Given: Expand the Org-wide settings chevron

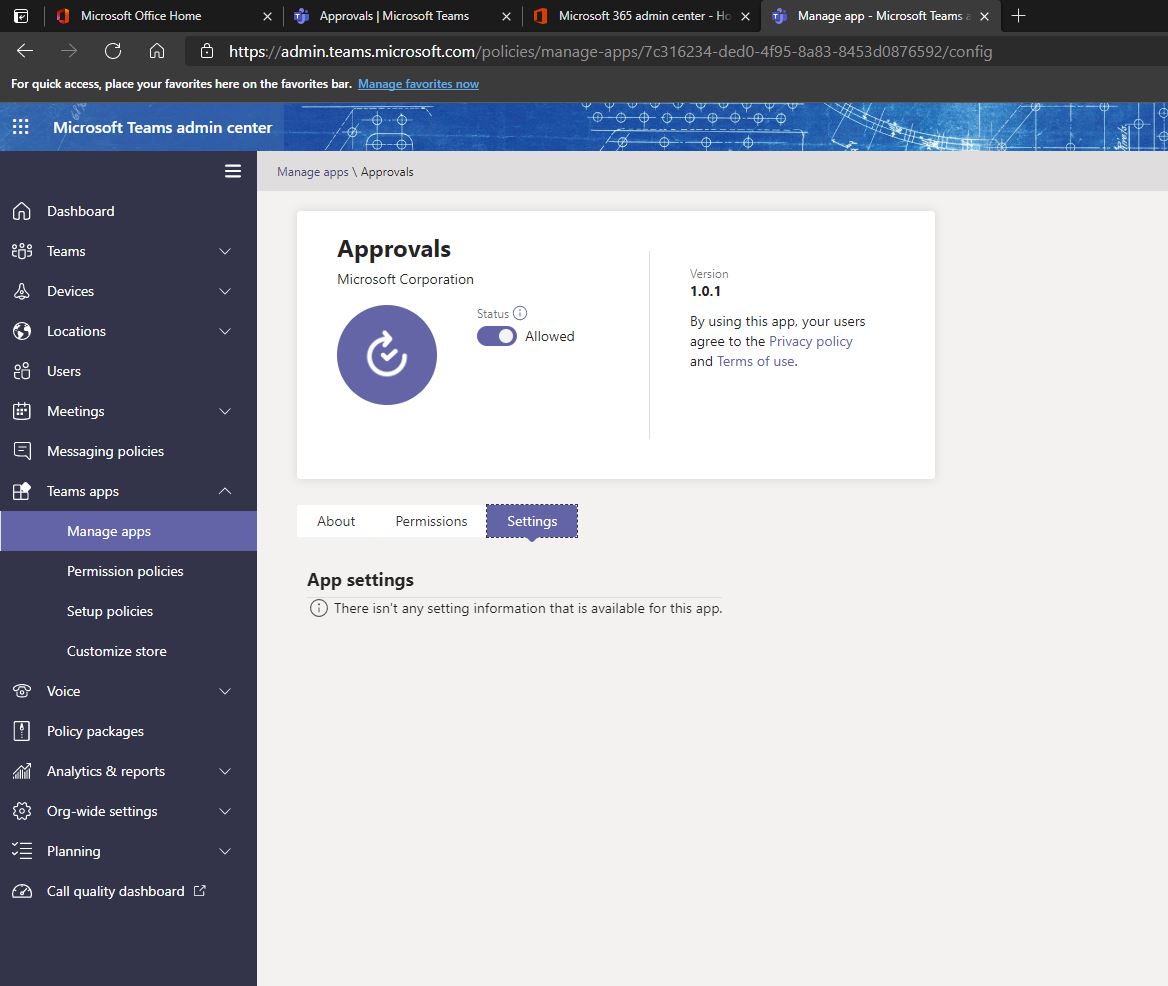Looking at the screenshot, I should point(225,811).
